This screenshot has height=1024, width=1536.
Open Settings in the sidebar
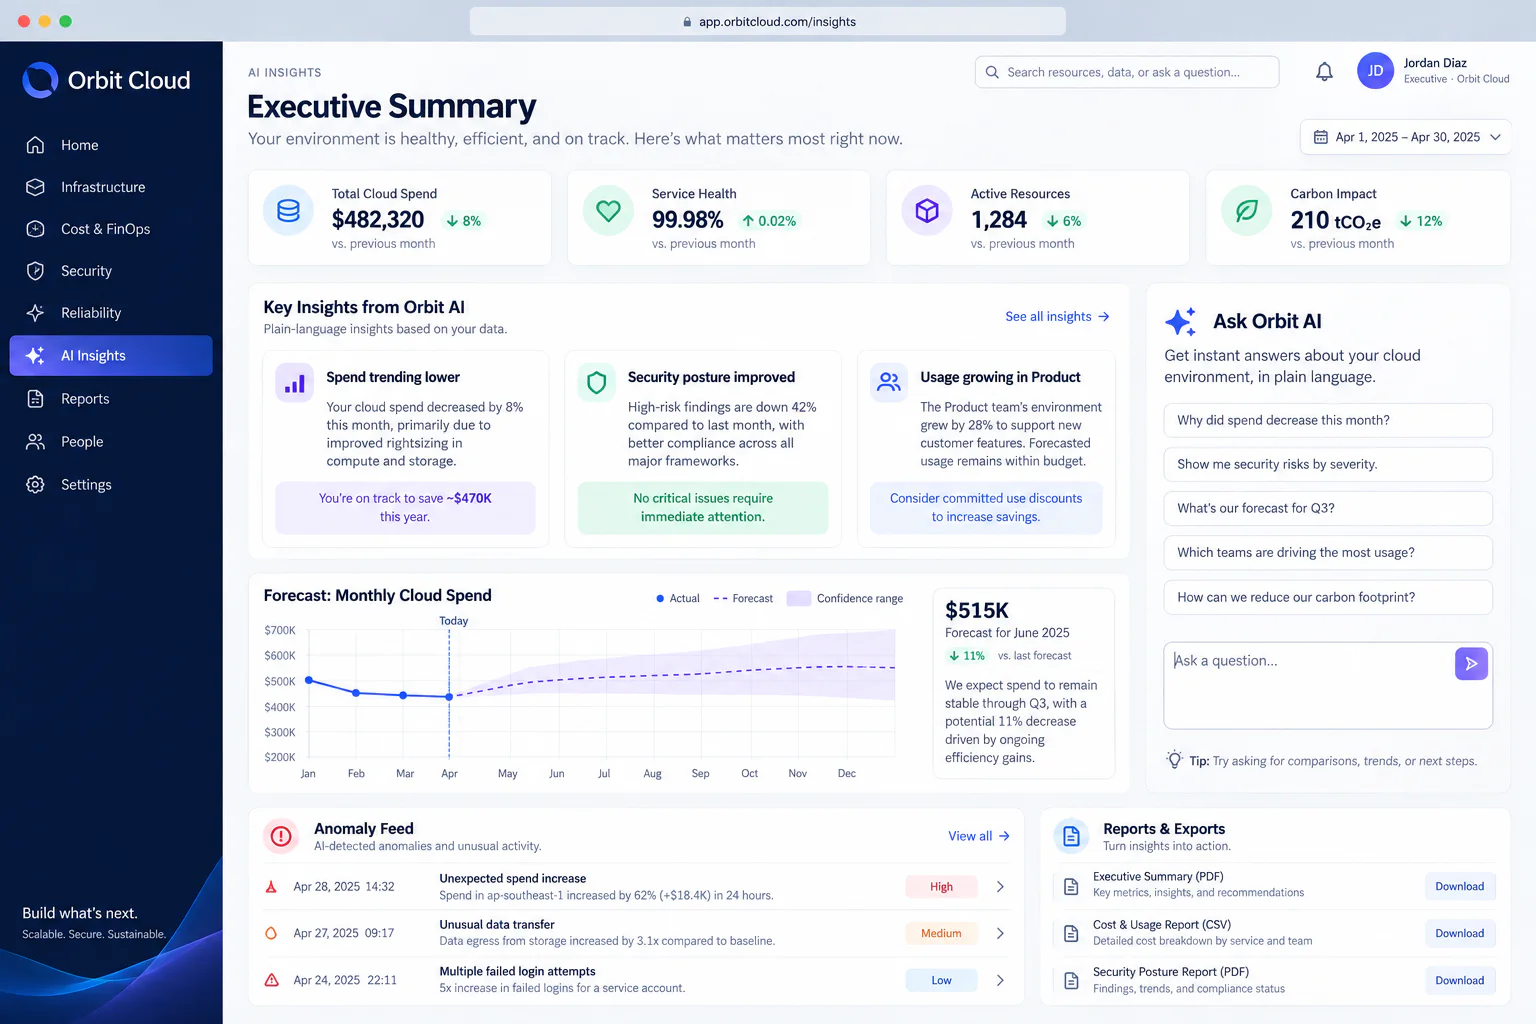(111, 485)
